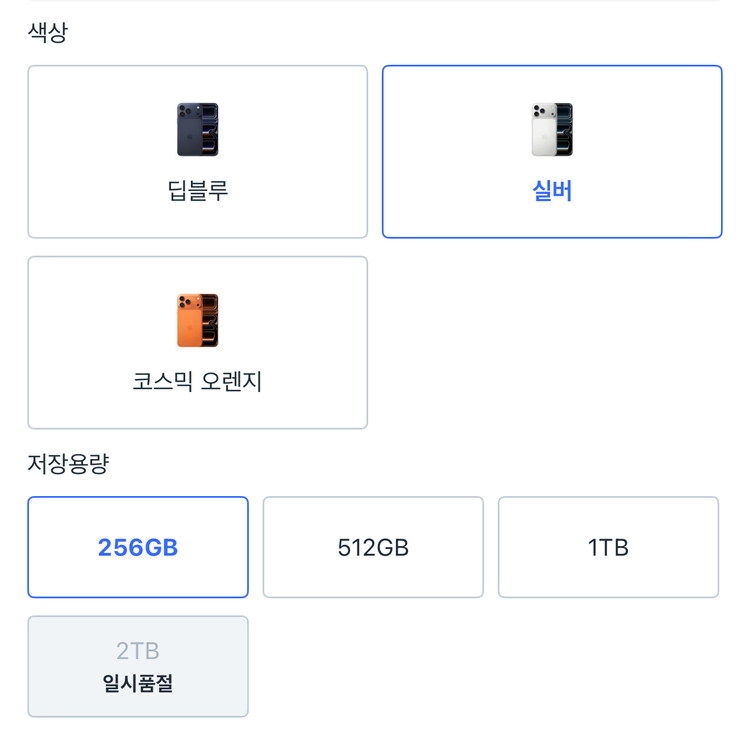Select 256GB storage capacity
The width and height of the screenshot is (750, 750).
click(138, 547)
